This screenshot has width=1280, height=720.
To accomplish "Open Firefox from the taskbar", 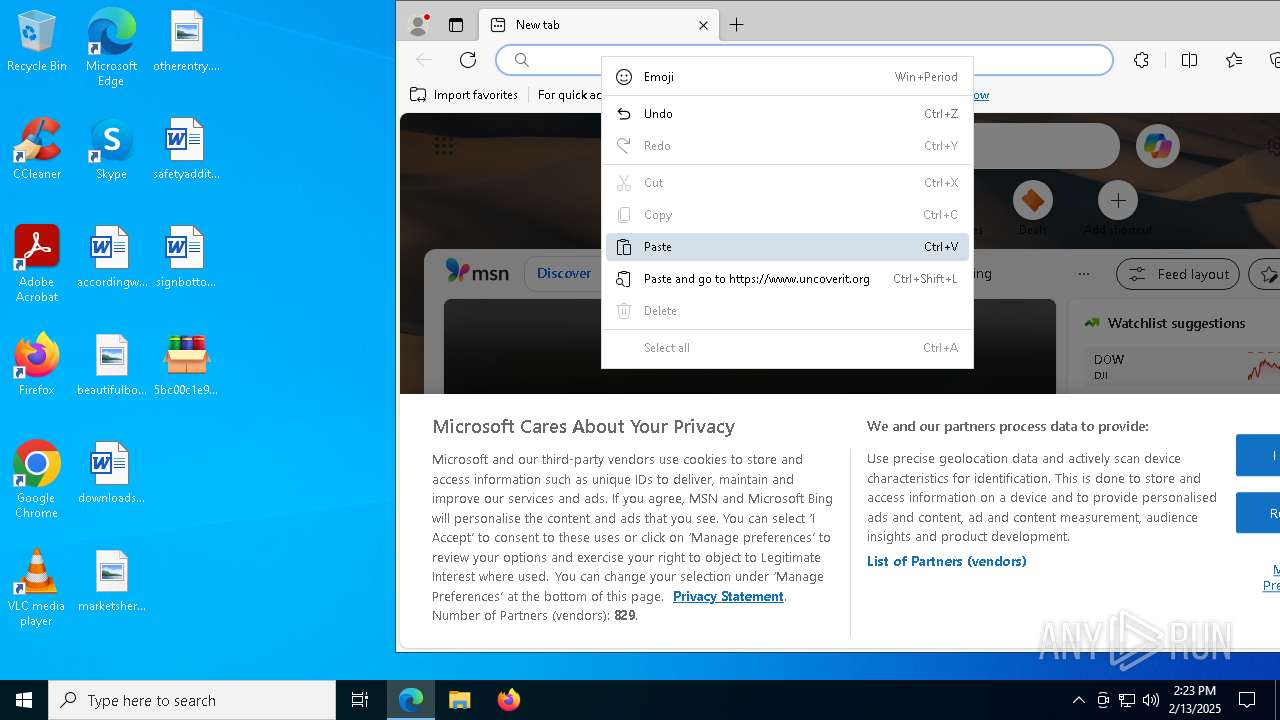I will pyautogui.click(x=508, y=700).
